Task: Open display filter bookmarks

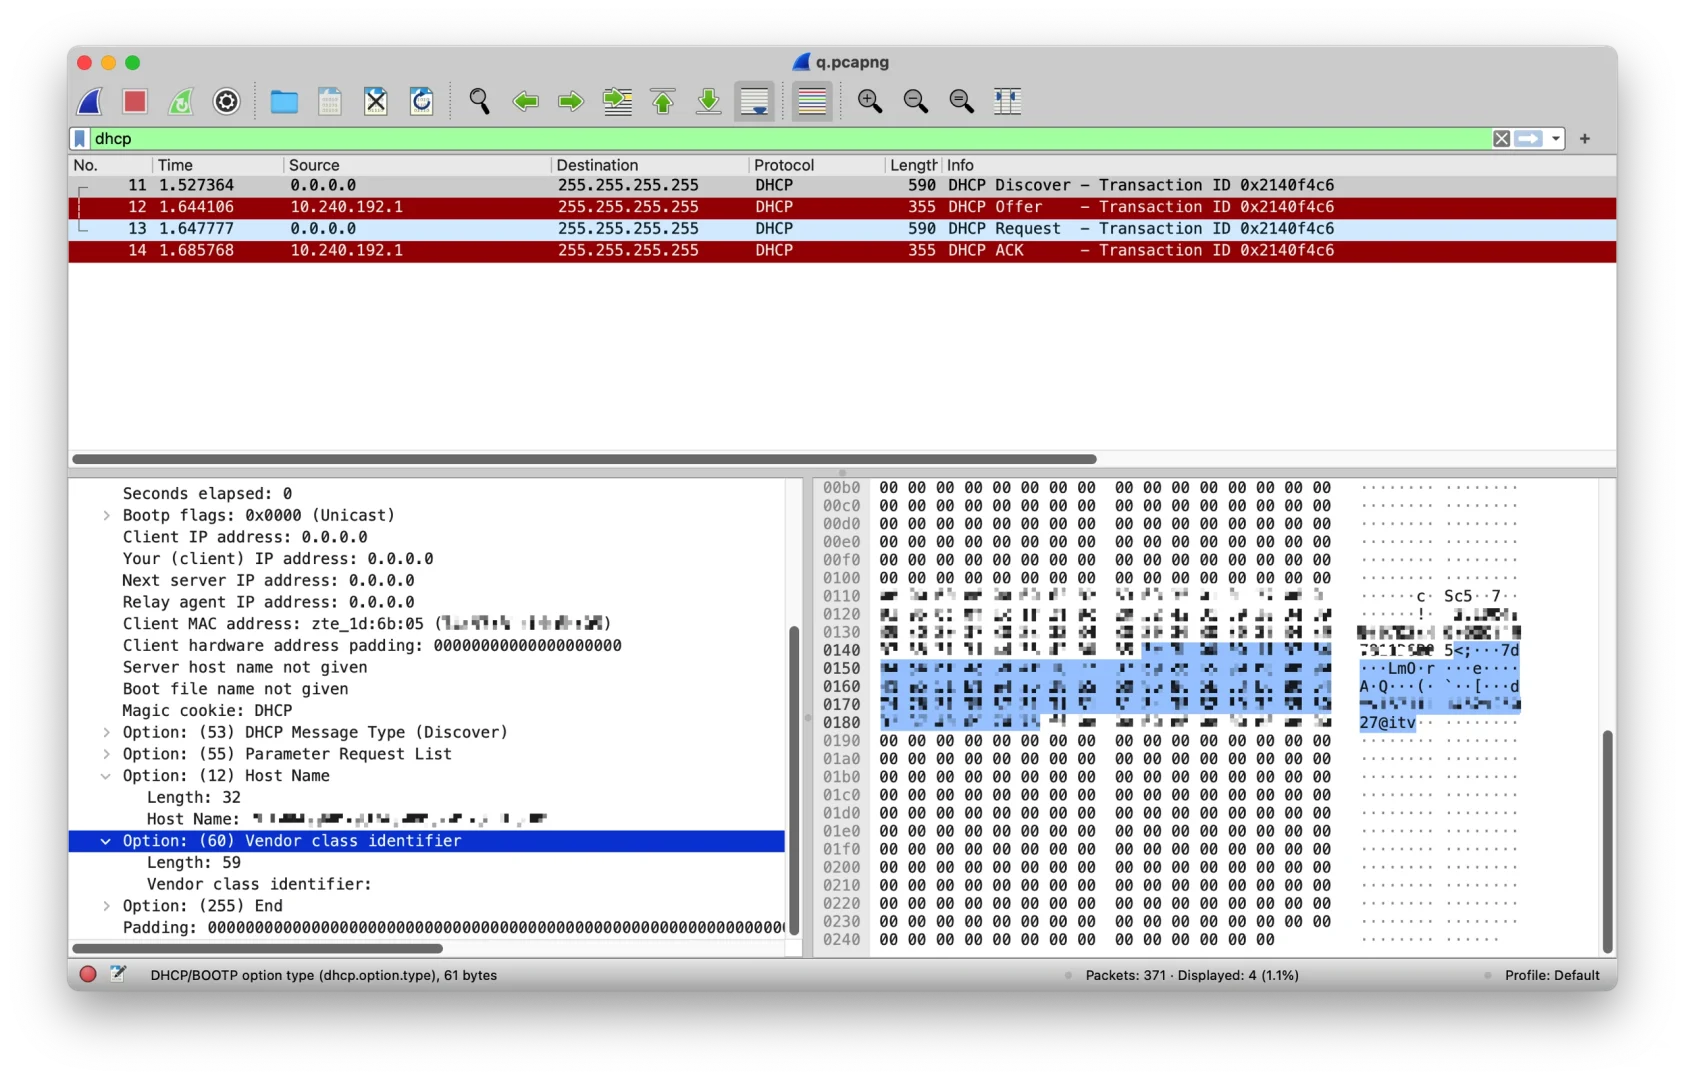Action: [80, 139]
